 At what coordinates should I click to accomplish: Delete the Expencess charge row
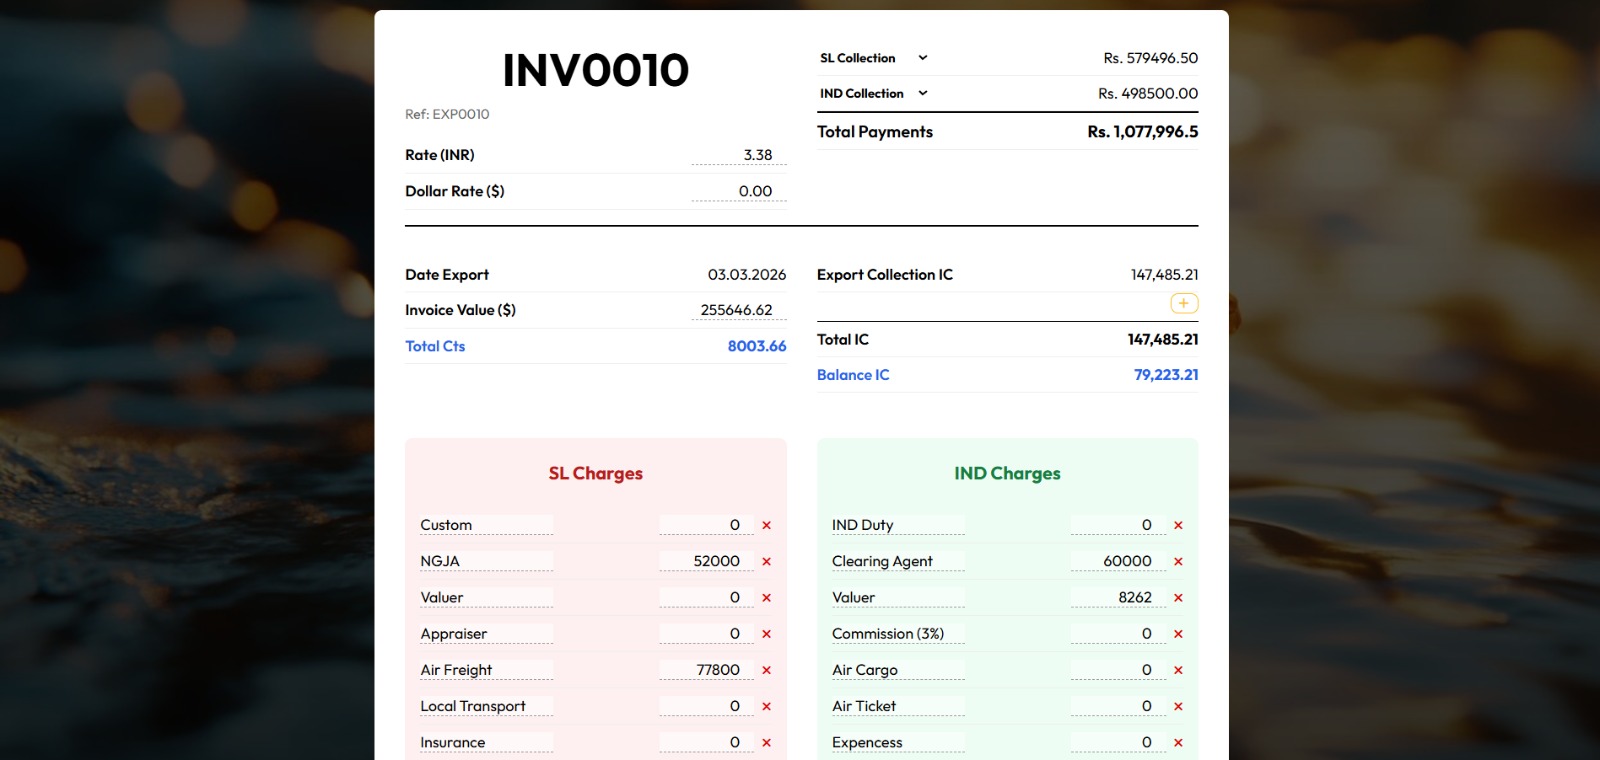pos(1178,742)
